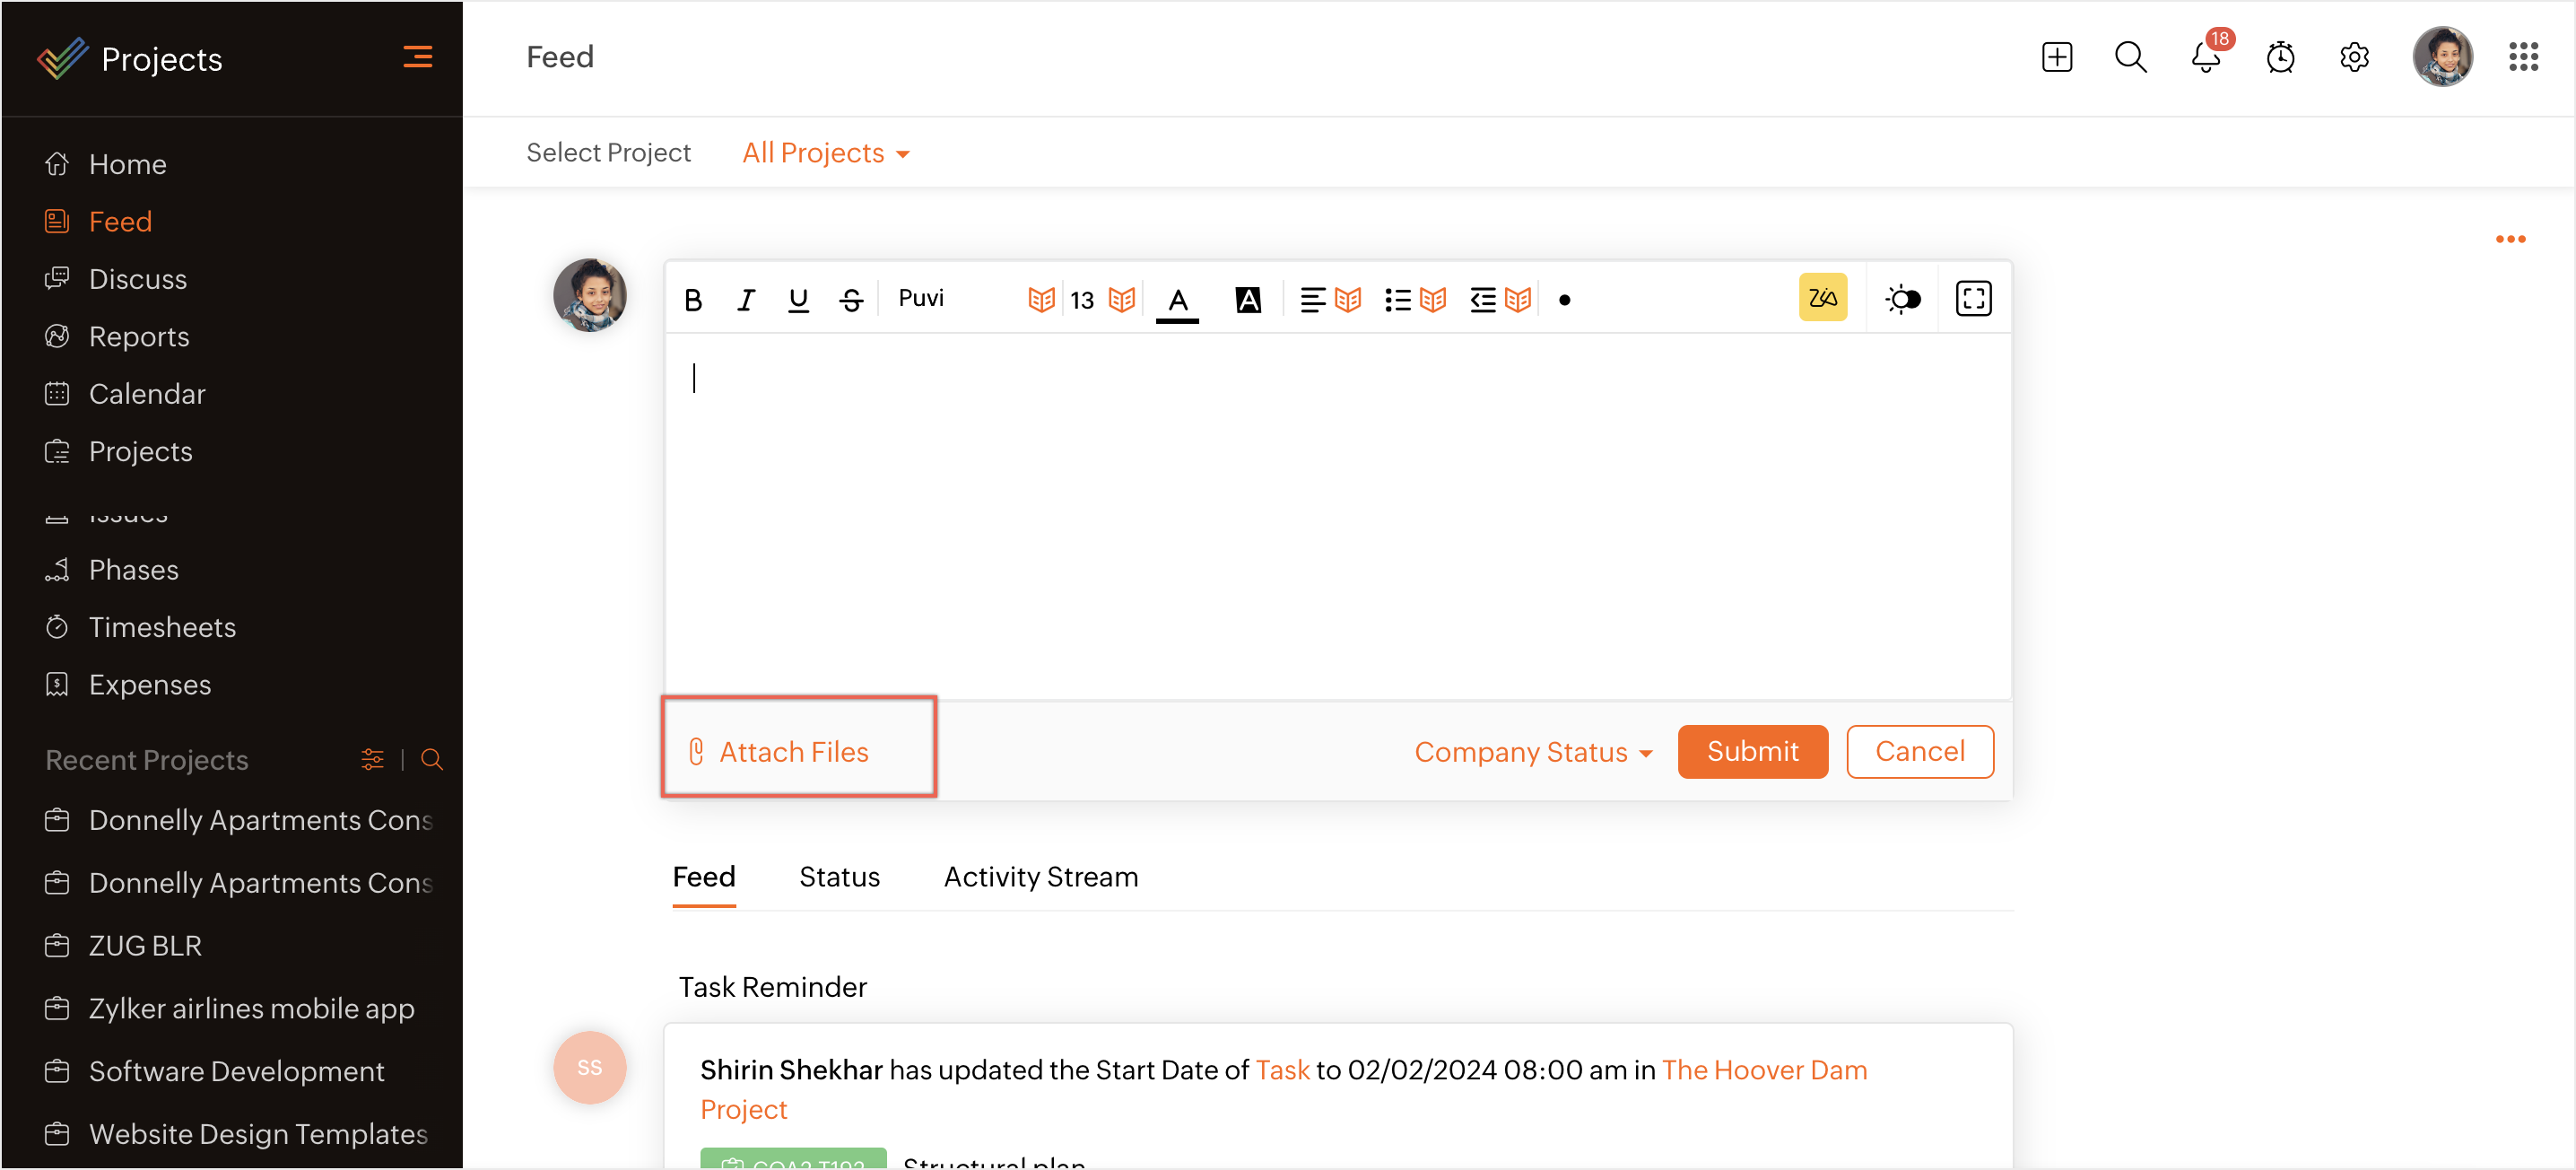This screenshot has height=1170, width=2576.
Task: Toggle italic formatting in editor toolbar
Action: pyautogui.click(x=745, y=299)
